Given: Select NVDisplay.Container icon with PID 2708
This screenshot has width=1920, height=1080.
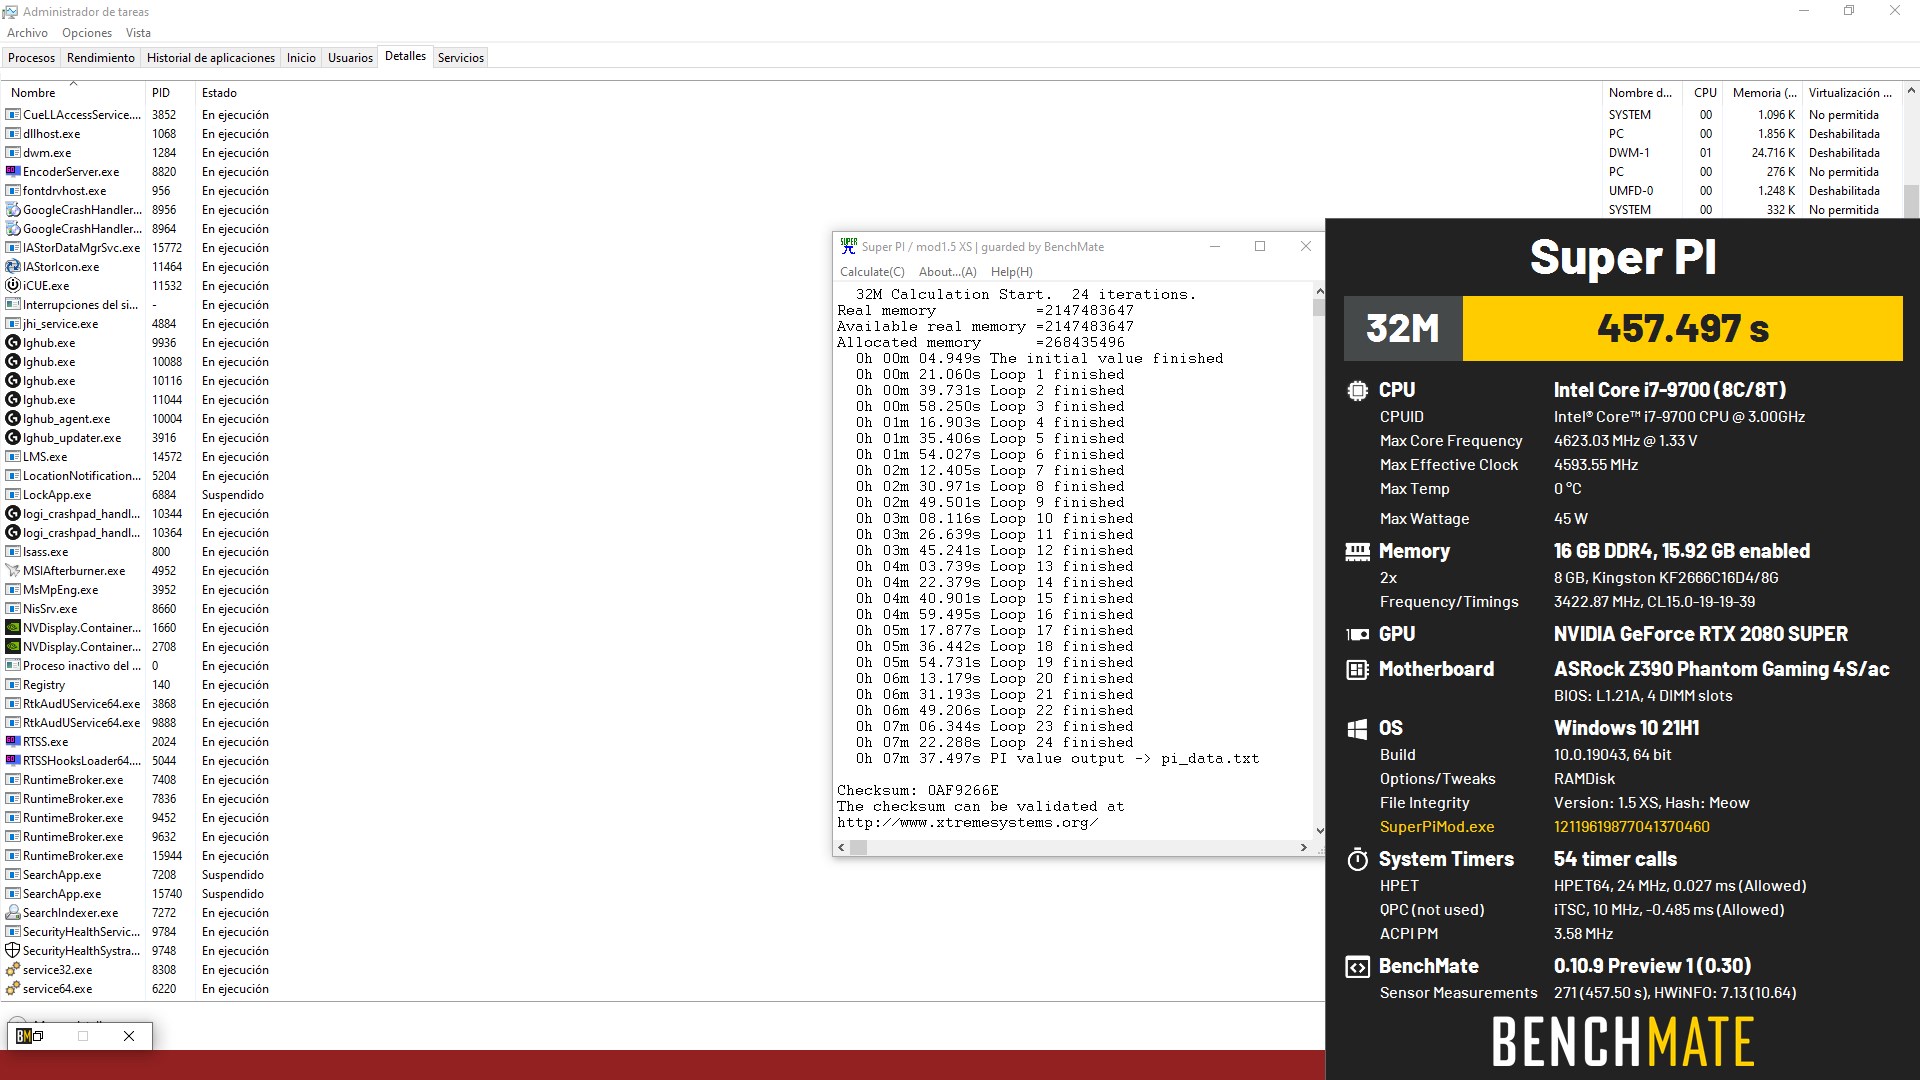Looking at the screenshot, I should pos(13,647).
